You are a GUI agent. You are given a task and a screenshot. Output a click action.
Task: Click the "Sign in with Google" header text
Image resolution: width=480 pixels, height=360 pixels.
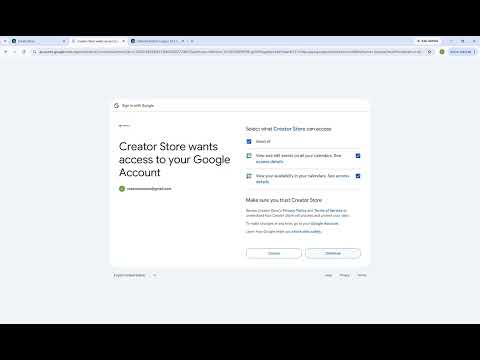click(138, 106)
